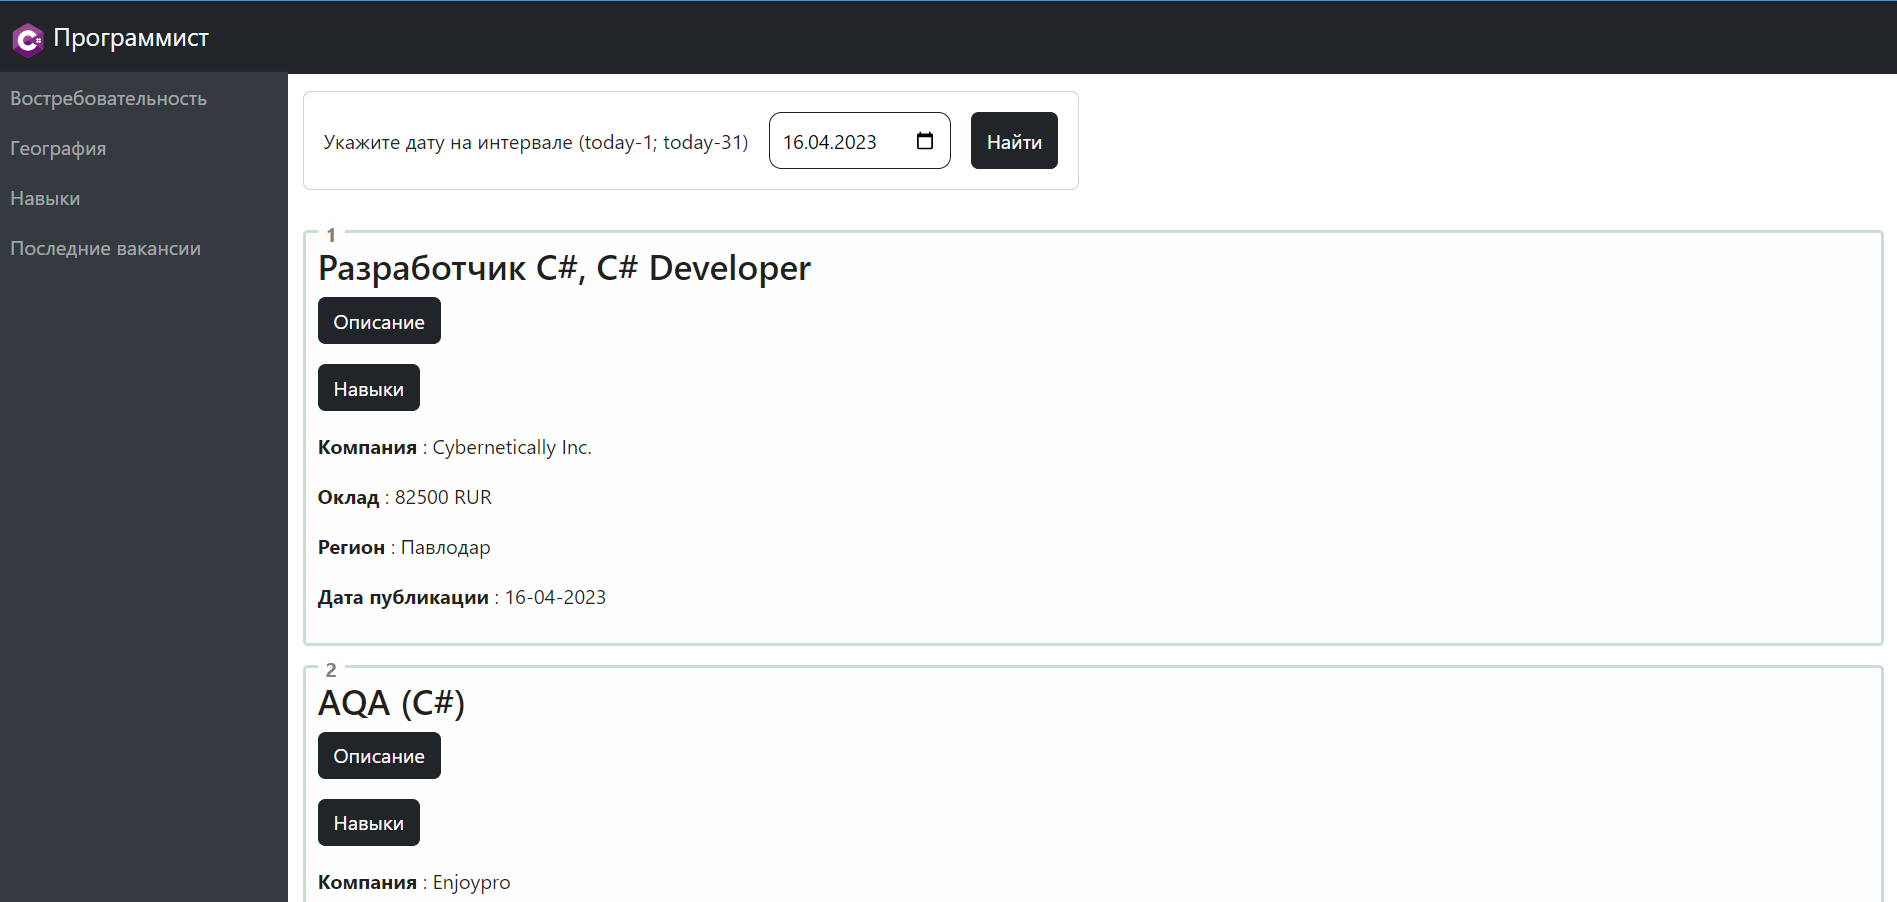Image resolution: width=1897 pixels, height=902 pixels.
Task: Click the date interval instruction label
Action: point(536,142)
